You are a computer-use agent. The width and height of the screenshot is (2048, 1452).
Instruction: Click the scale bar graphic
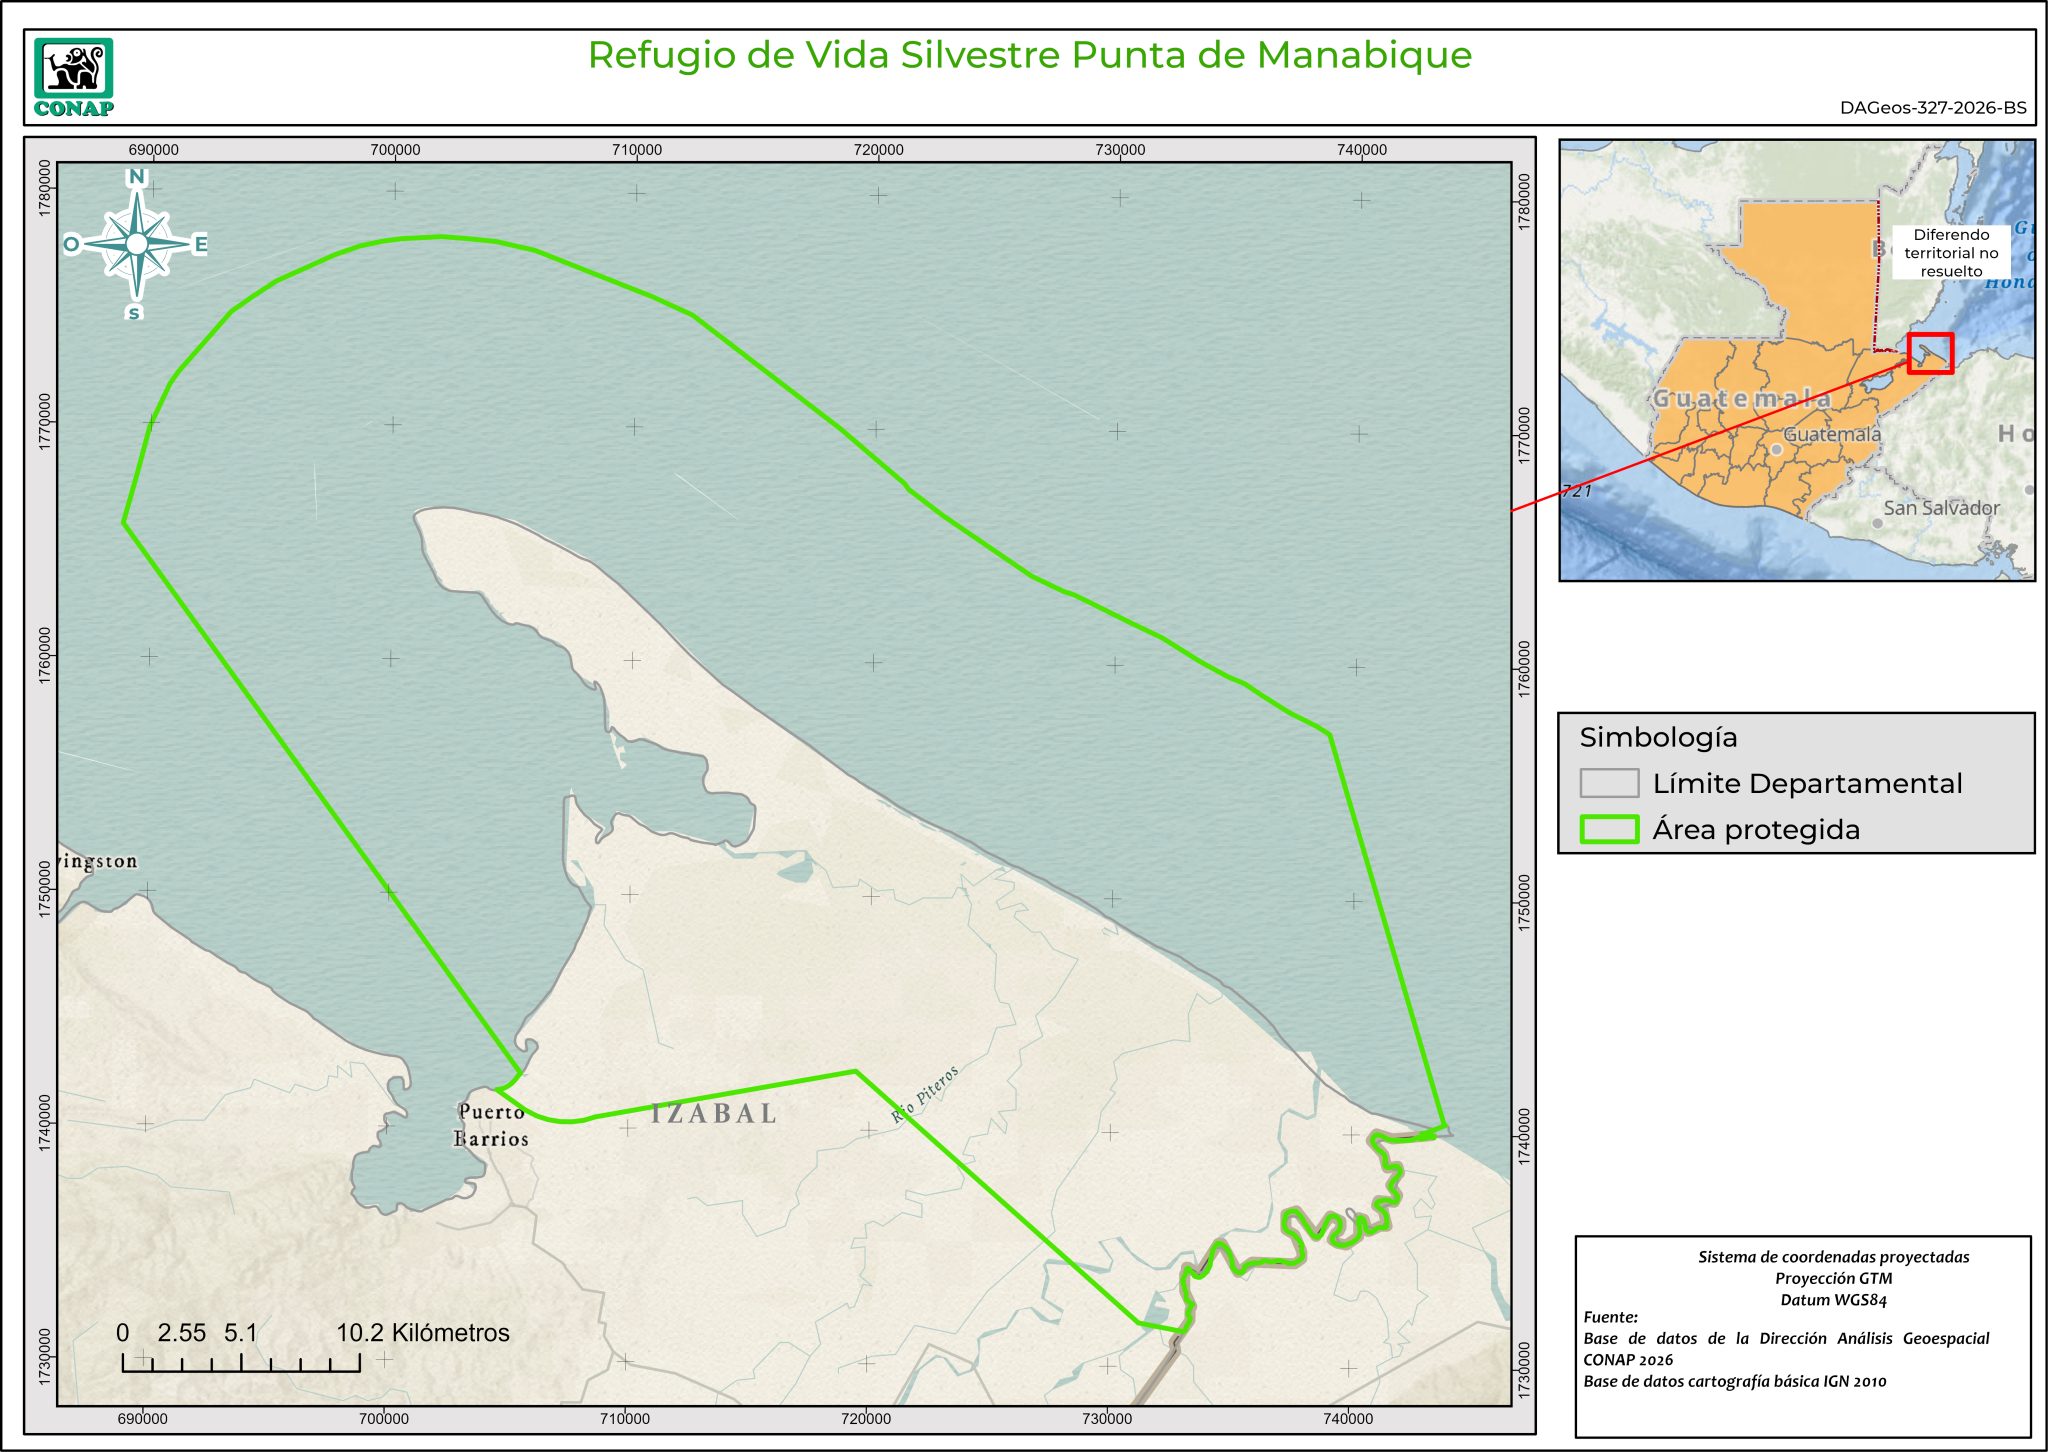click(241, 1362)
